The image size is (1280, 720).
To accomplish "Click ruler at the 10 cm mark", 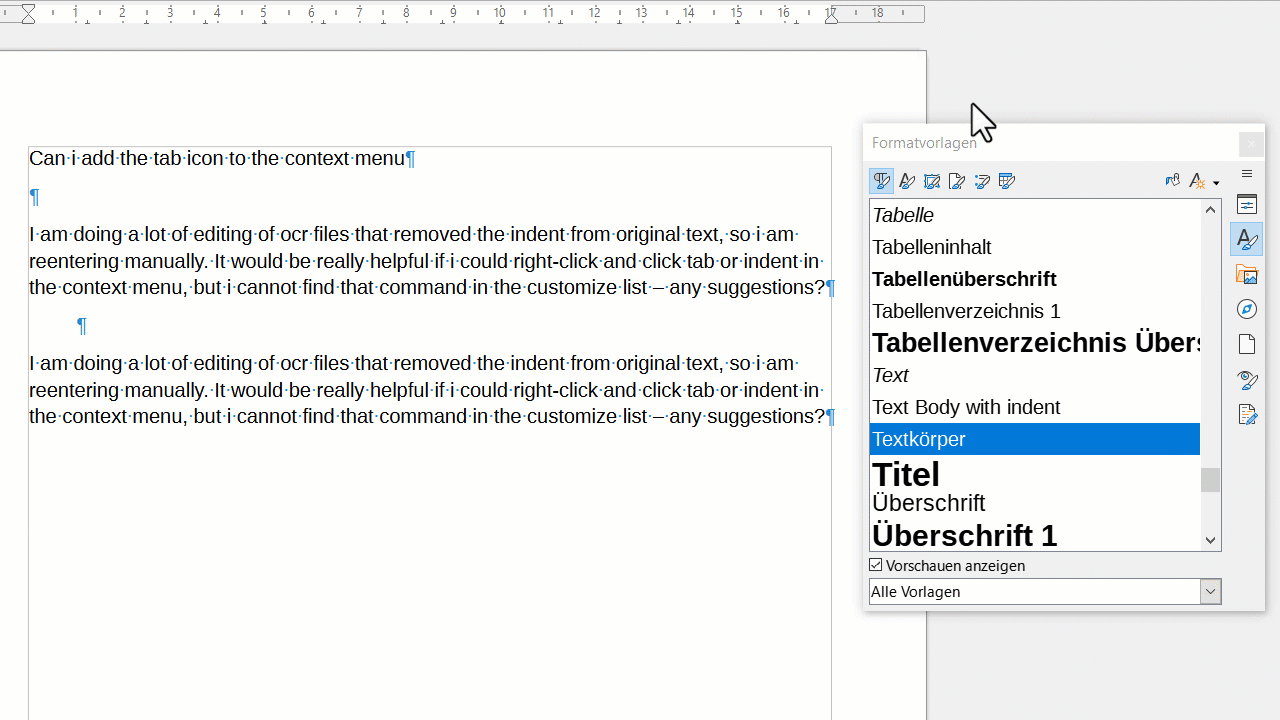I will tap(500, 13).
